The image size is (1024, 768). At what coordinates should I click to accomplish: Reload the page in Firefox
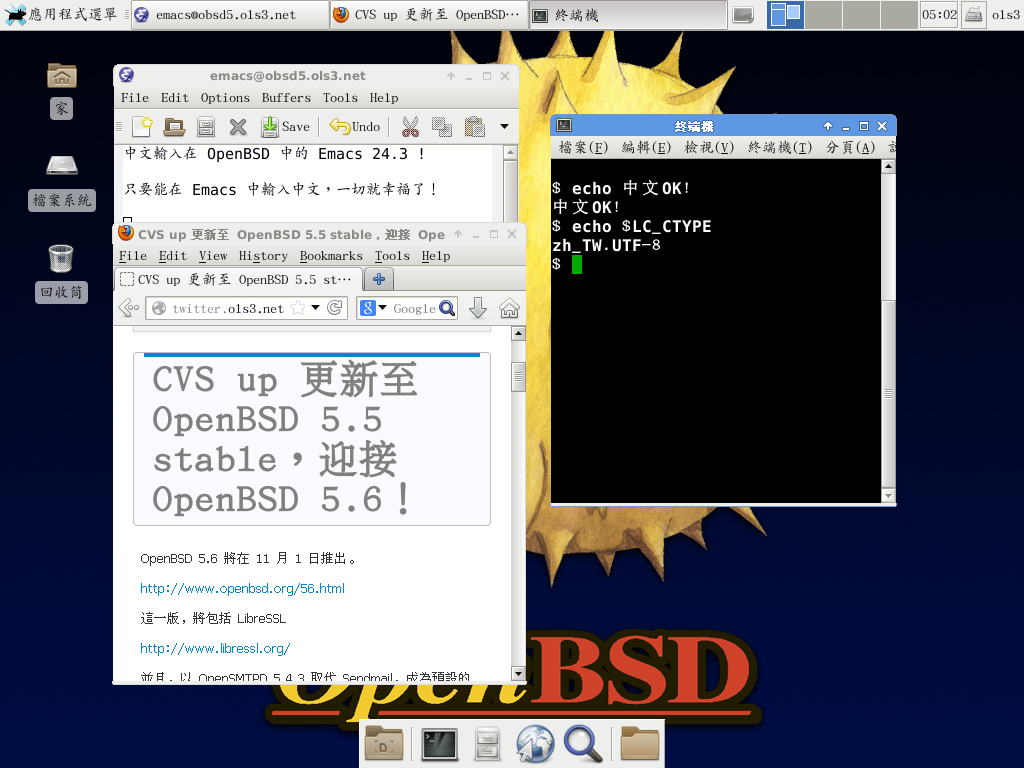coord(335,308)
